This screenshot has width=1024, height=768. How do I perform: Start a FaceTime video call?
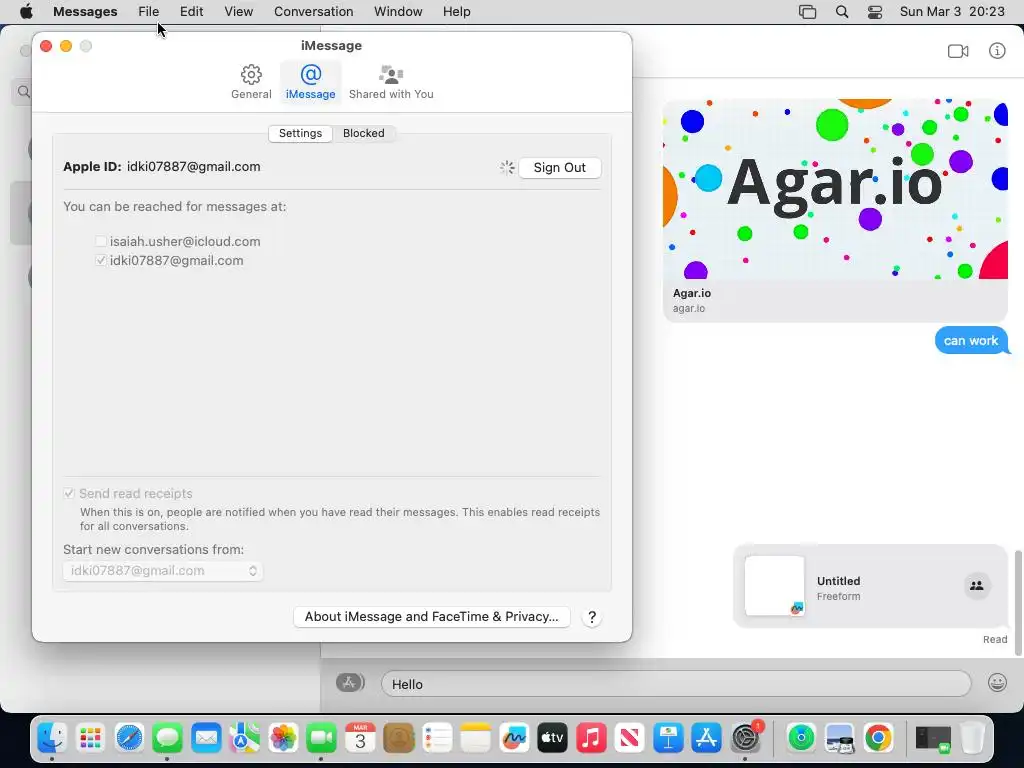pyautogui.click(x=958, y=51)
